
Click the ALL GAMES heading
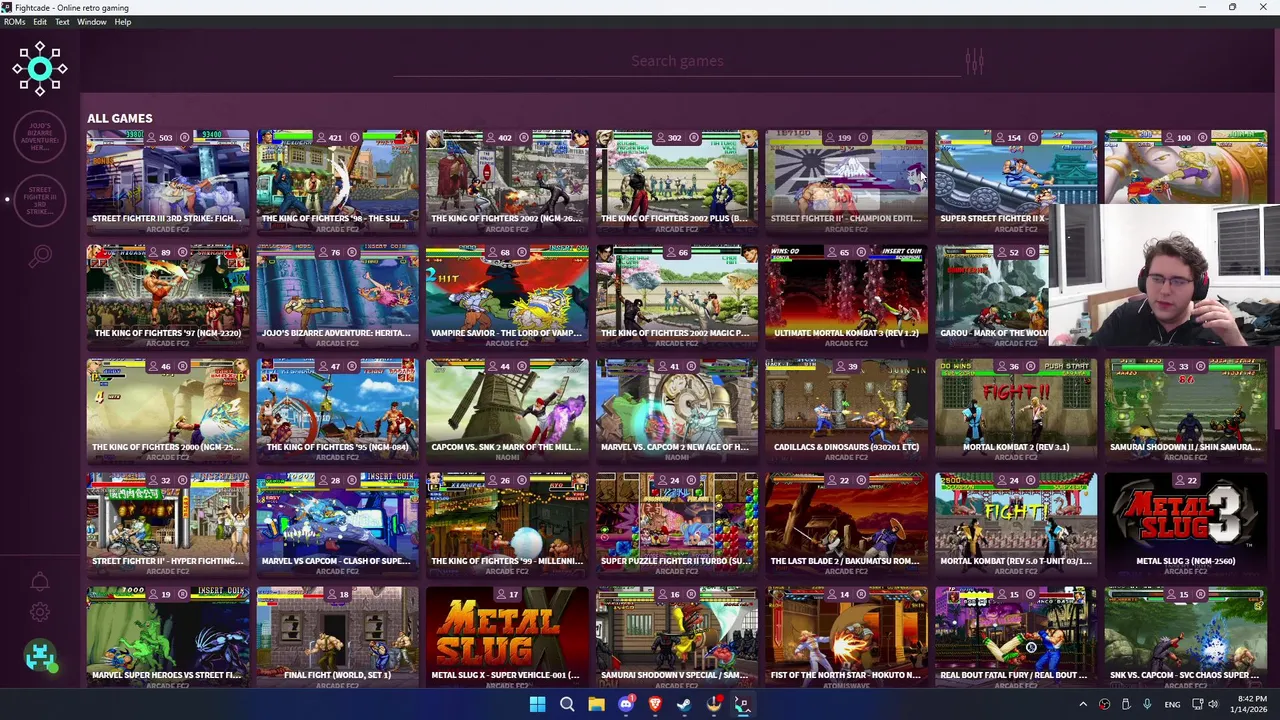[119, 118]
